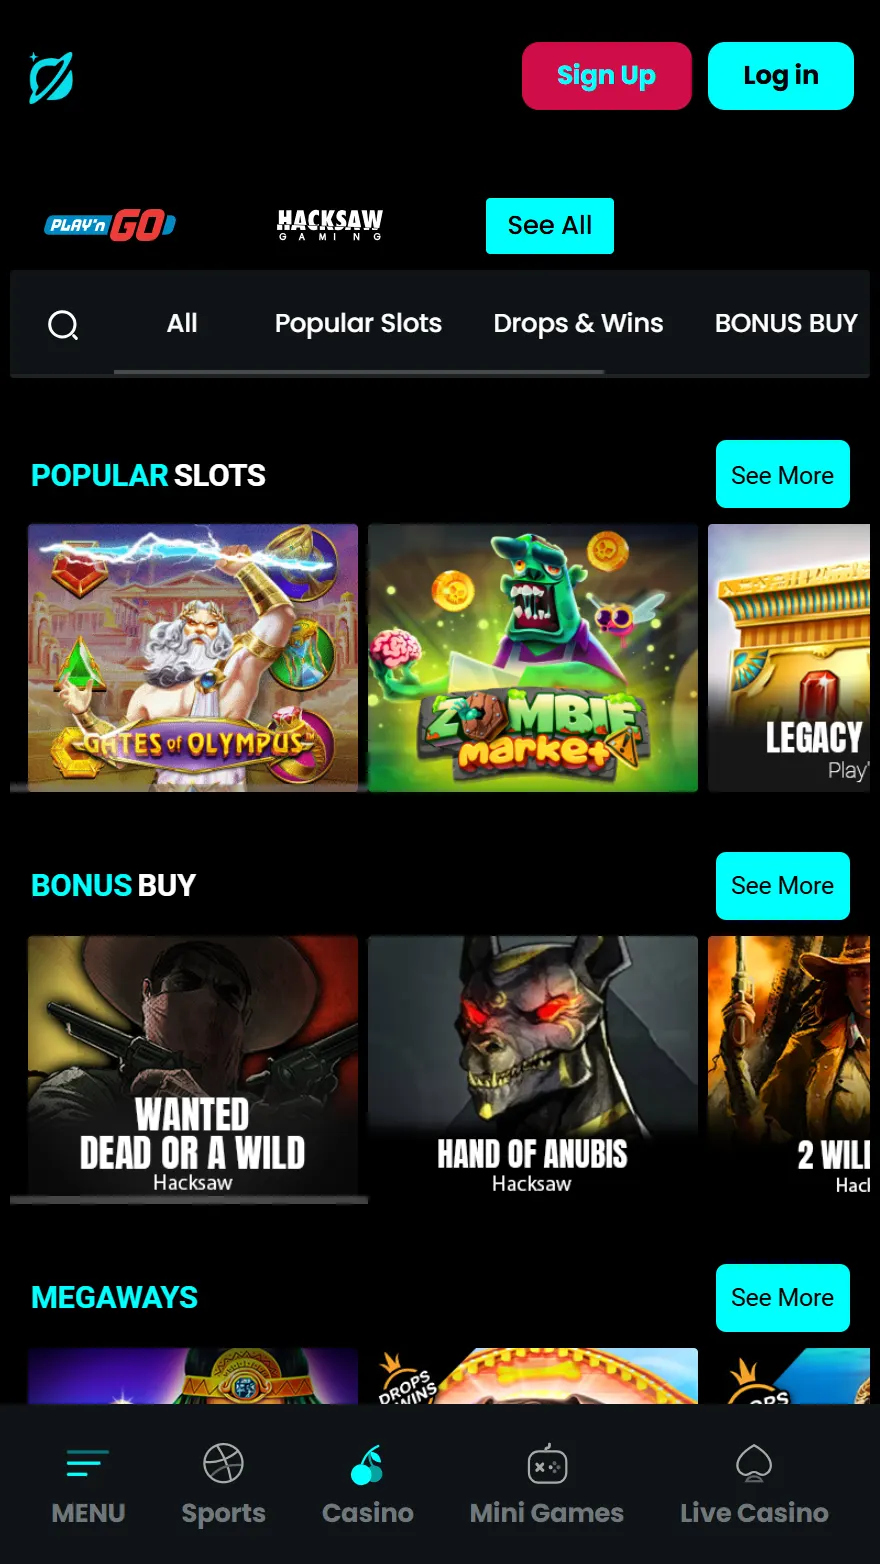
Task: Select the Casino cherry icon
Action: click(367, 1465)
